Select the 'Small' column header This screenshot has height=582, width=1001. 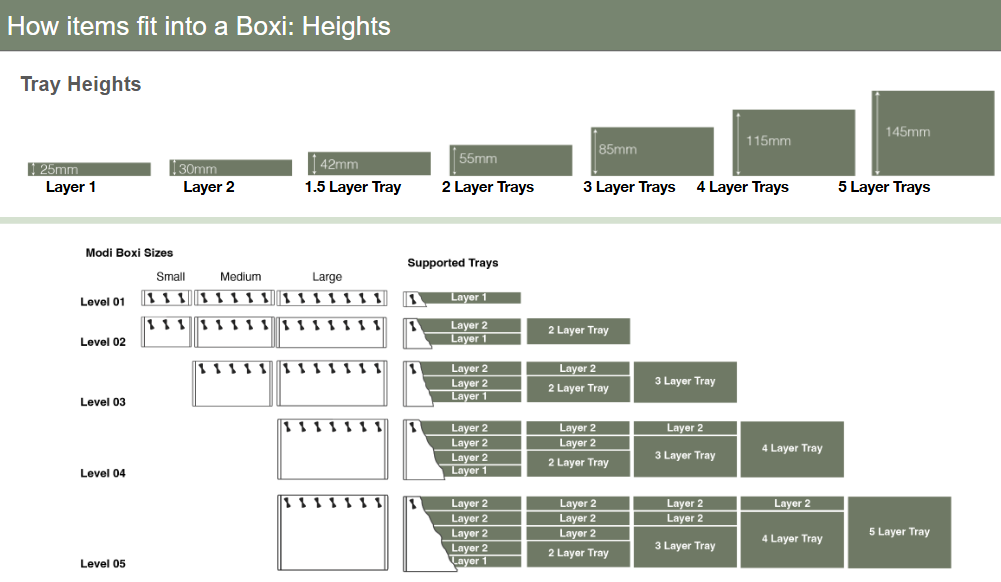tap(170, 277)
